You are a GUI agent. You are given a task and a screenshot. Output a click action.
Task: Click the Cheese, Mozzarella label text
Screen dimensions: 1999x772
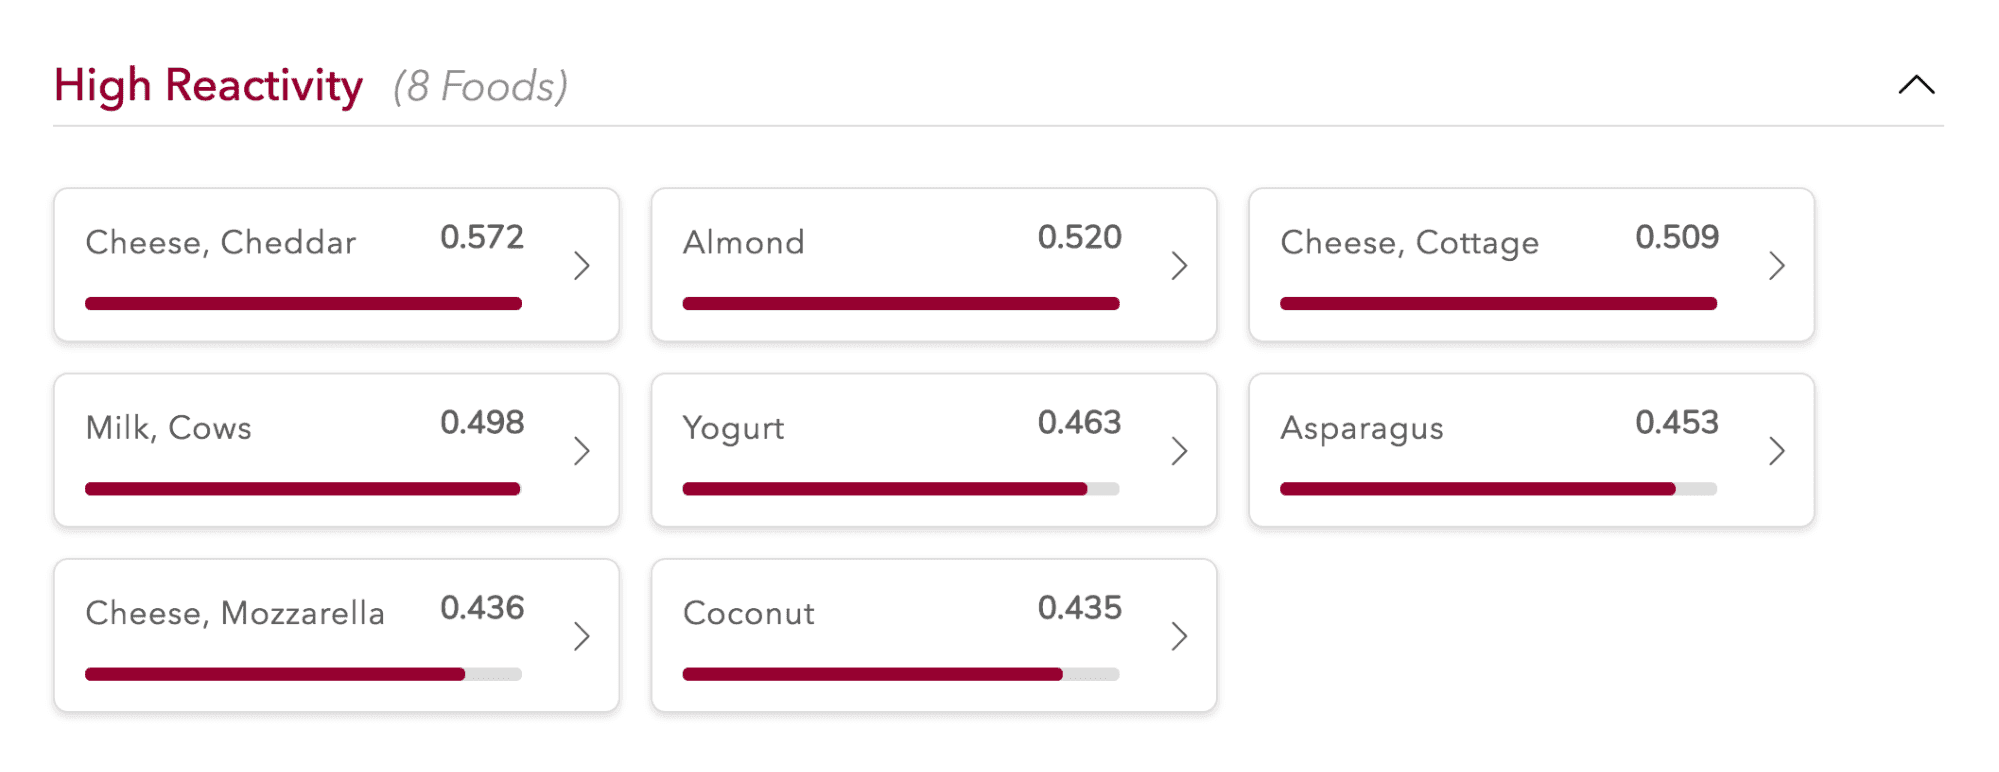pos(234,613)
